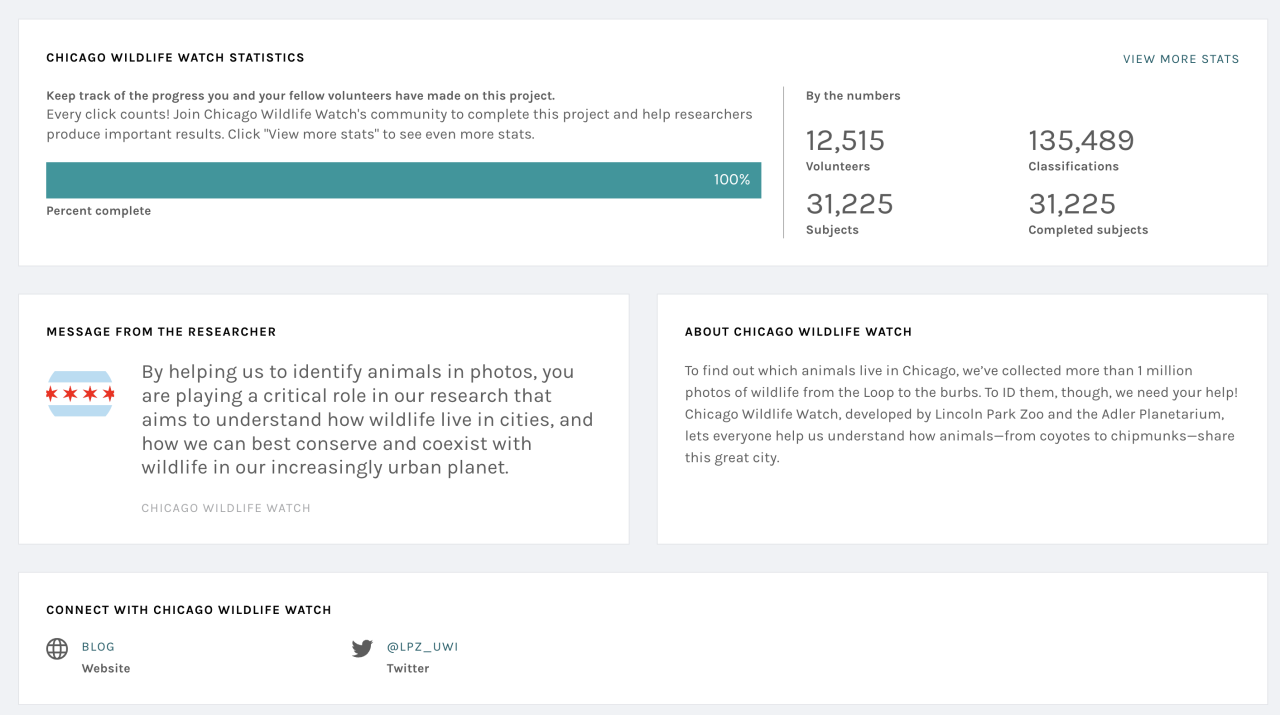Viewport: 1280px width, 715px height.
Task: Click the Chicago Wildlife Watch Statistics heading
Action: pyautogui.click(x=175, y=58)
